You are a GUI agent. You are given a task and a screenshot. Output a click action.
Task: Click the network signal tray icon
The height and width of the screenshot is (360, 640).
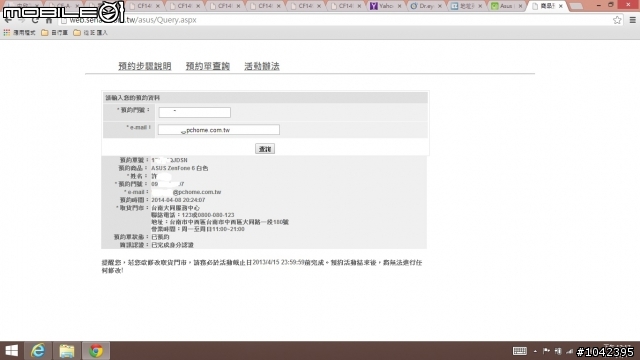pos(569,351)
